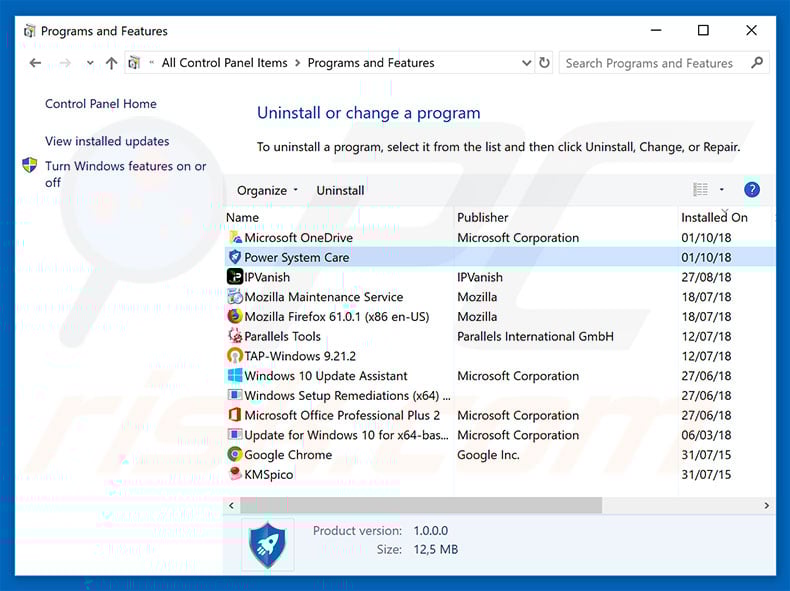Click the KMSpico icon
790x591 pixels.
235,474
